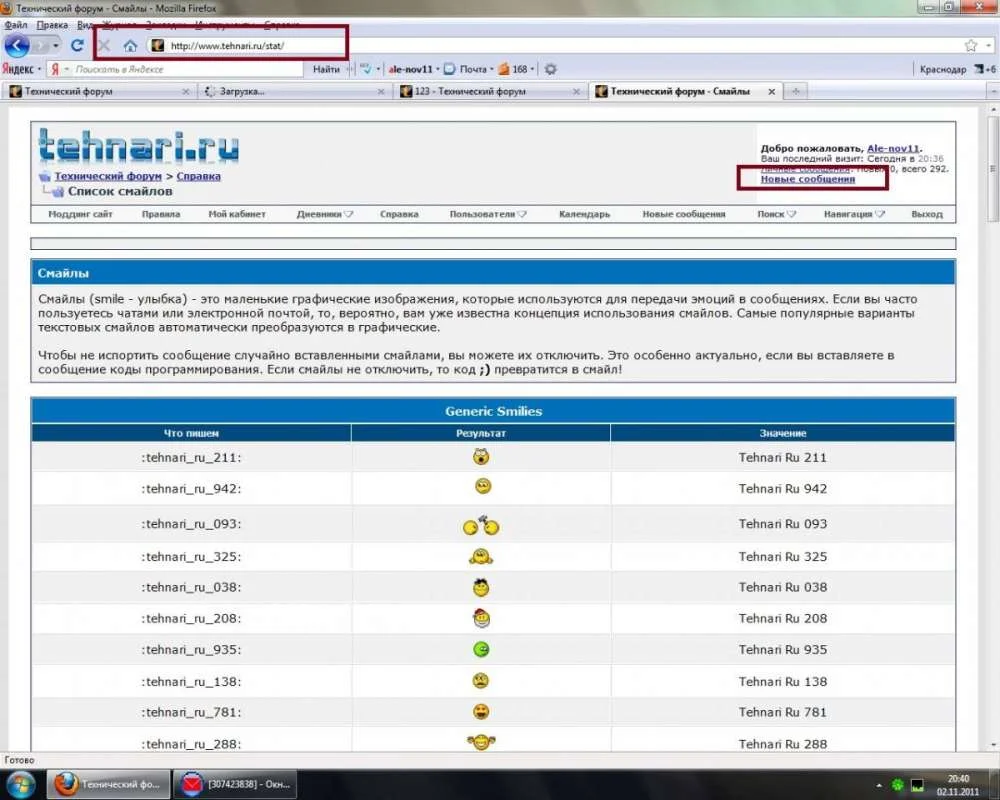Open the Файл menu
The image size is (1000, 800).
pos(16,25)
